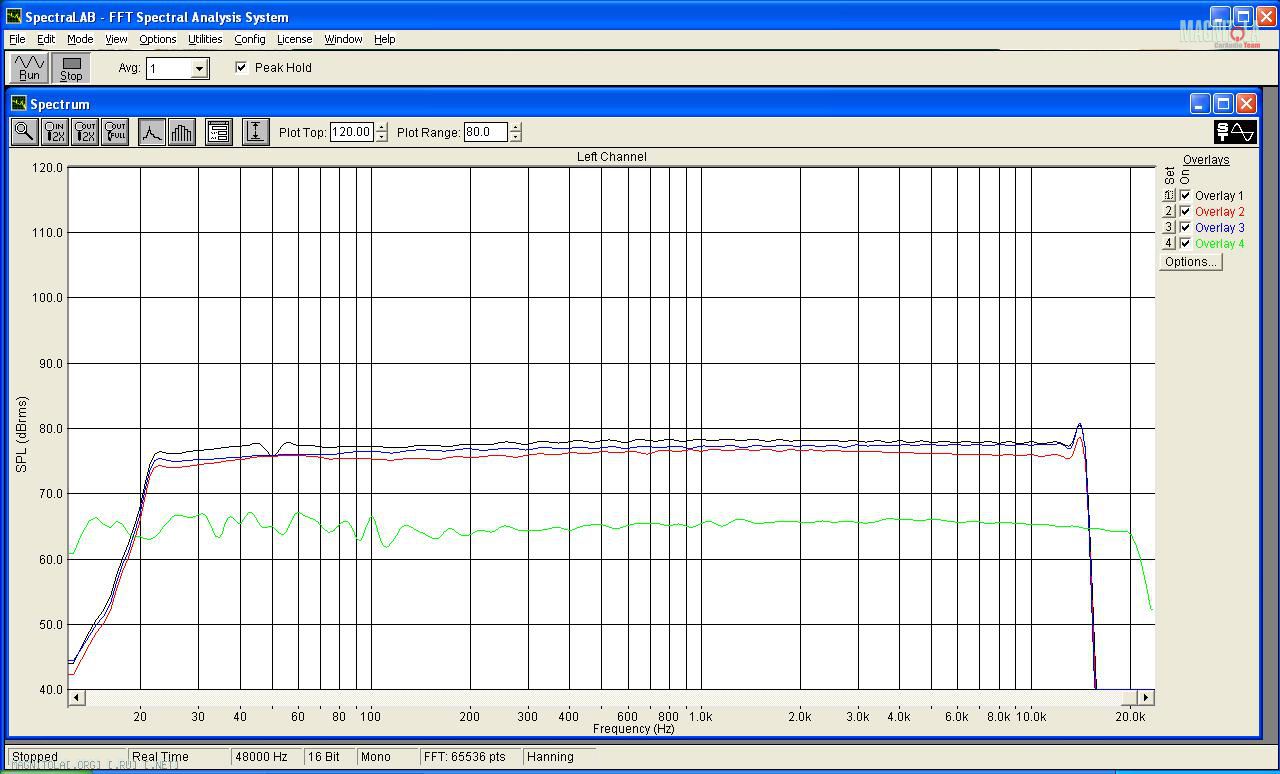
Task: Maximize the Spectrum child window
Action: pyautogui.click(x=1223, y=104)
